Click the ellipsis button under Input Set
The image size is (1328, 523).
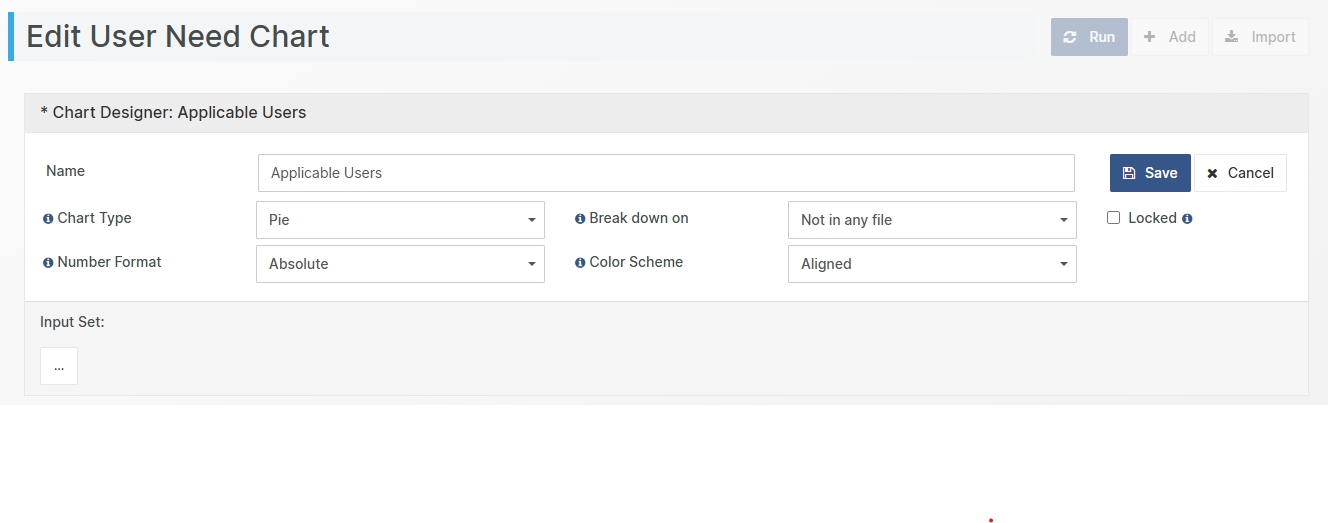click(59, 366)
